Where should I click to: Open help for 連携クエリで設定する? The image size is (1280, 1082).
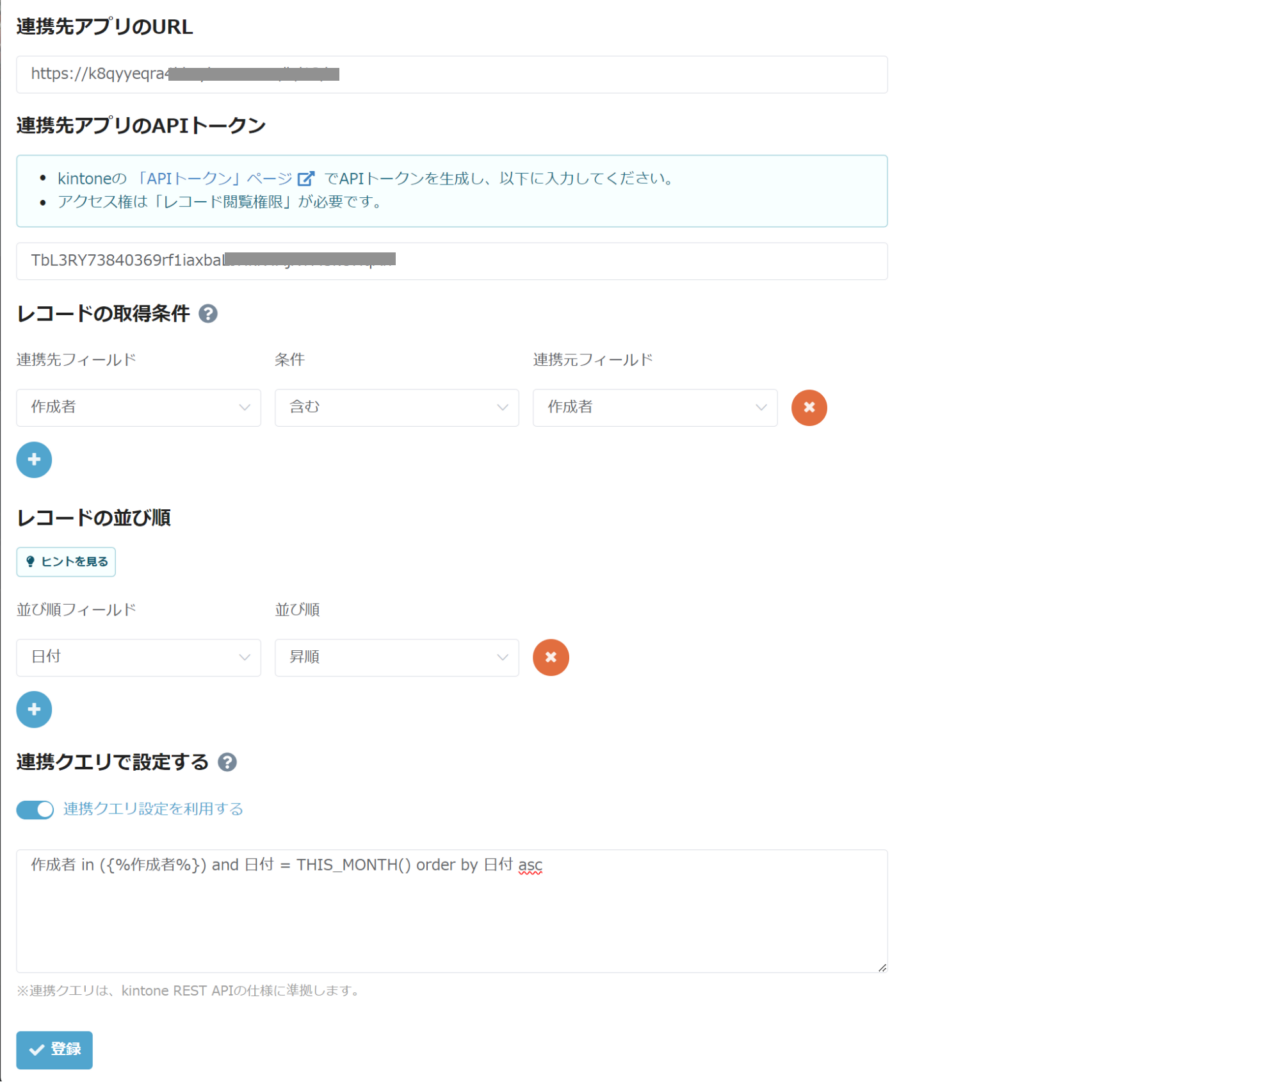pos(227,763)
